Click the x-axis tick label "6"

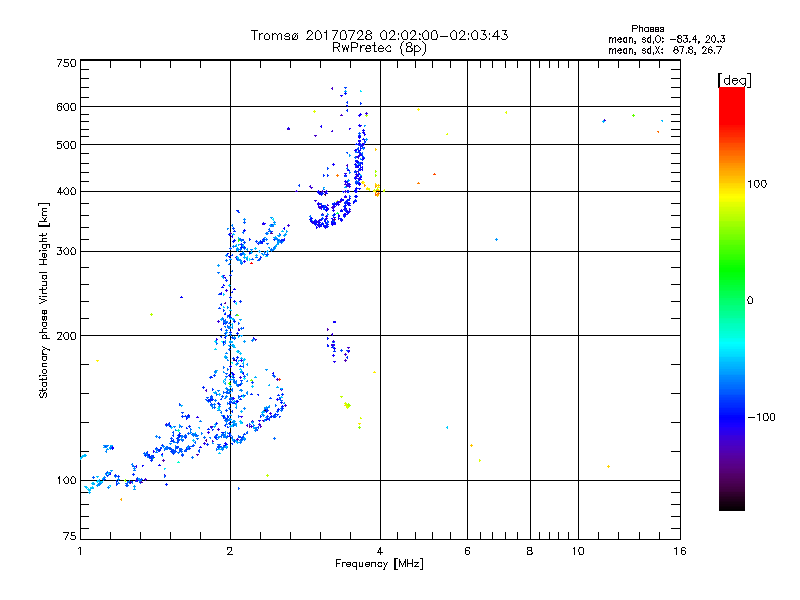point(467,551)
